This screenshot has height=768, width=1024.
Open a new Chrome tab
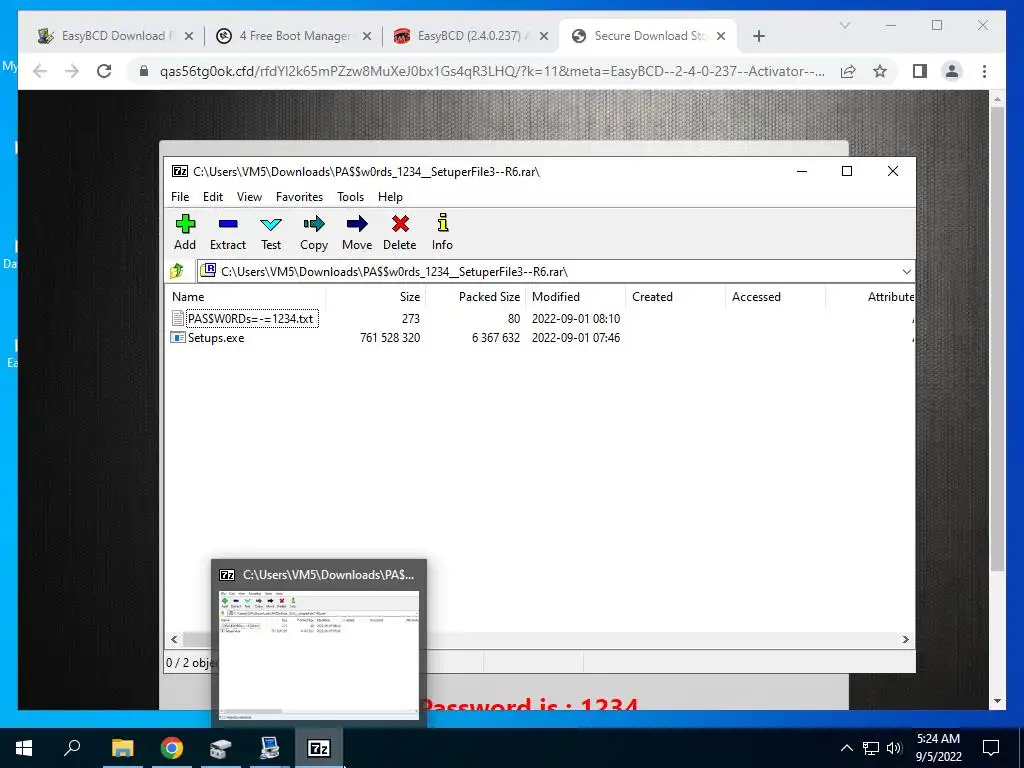(x=758, y=36)
